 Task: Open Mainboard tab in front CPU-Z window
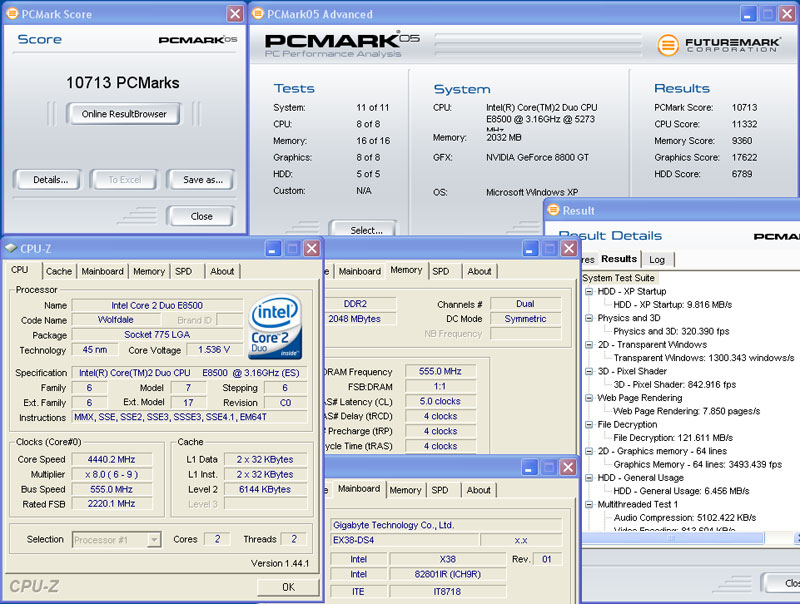click(102, 271)
